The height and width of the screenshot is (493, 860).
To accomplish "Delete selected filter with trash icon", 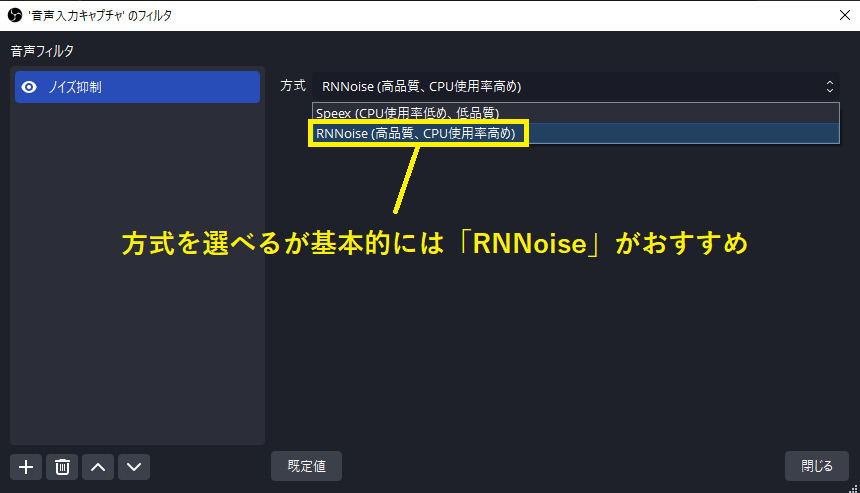I will (x=62, y=467).
